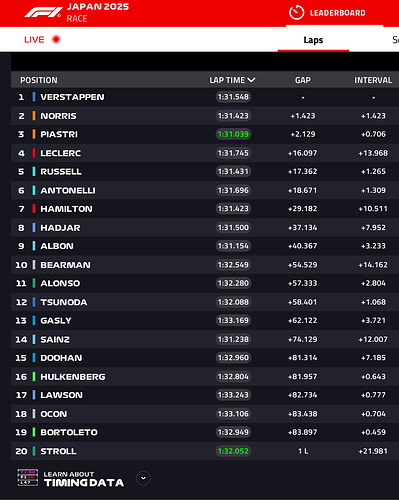Expand the Learn About Timing Data chevron
This screenshot has width=399, height=500.
click(x=143, y=478)
